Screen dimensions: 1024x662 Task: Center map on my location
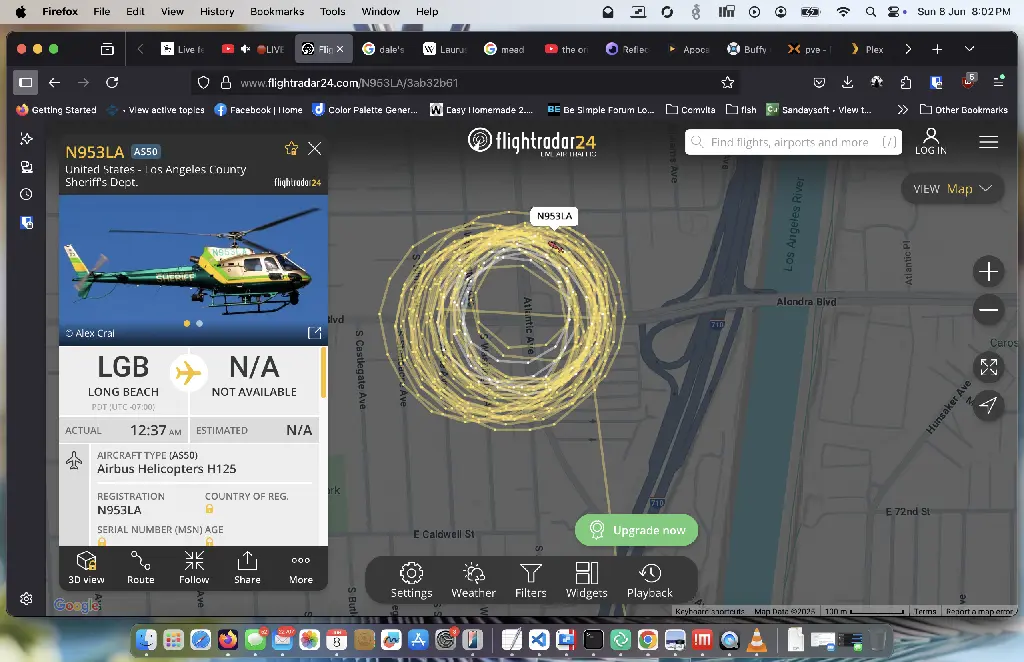pyautogui.click(x=988, y=405)
